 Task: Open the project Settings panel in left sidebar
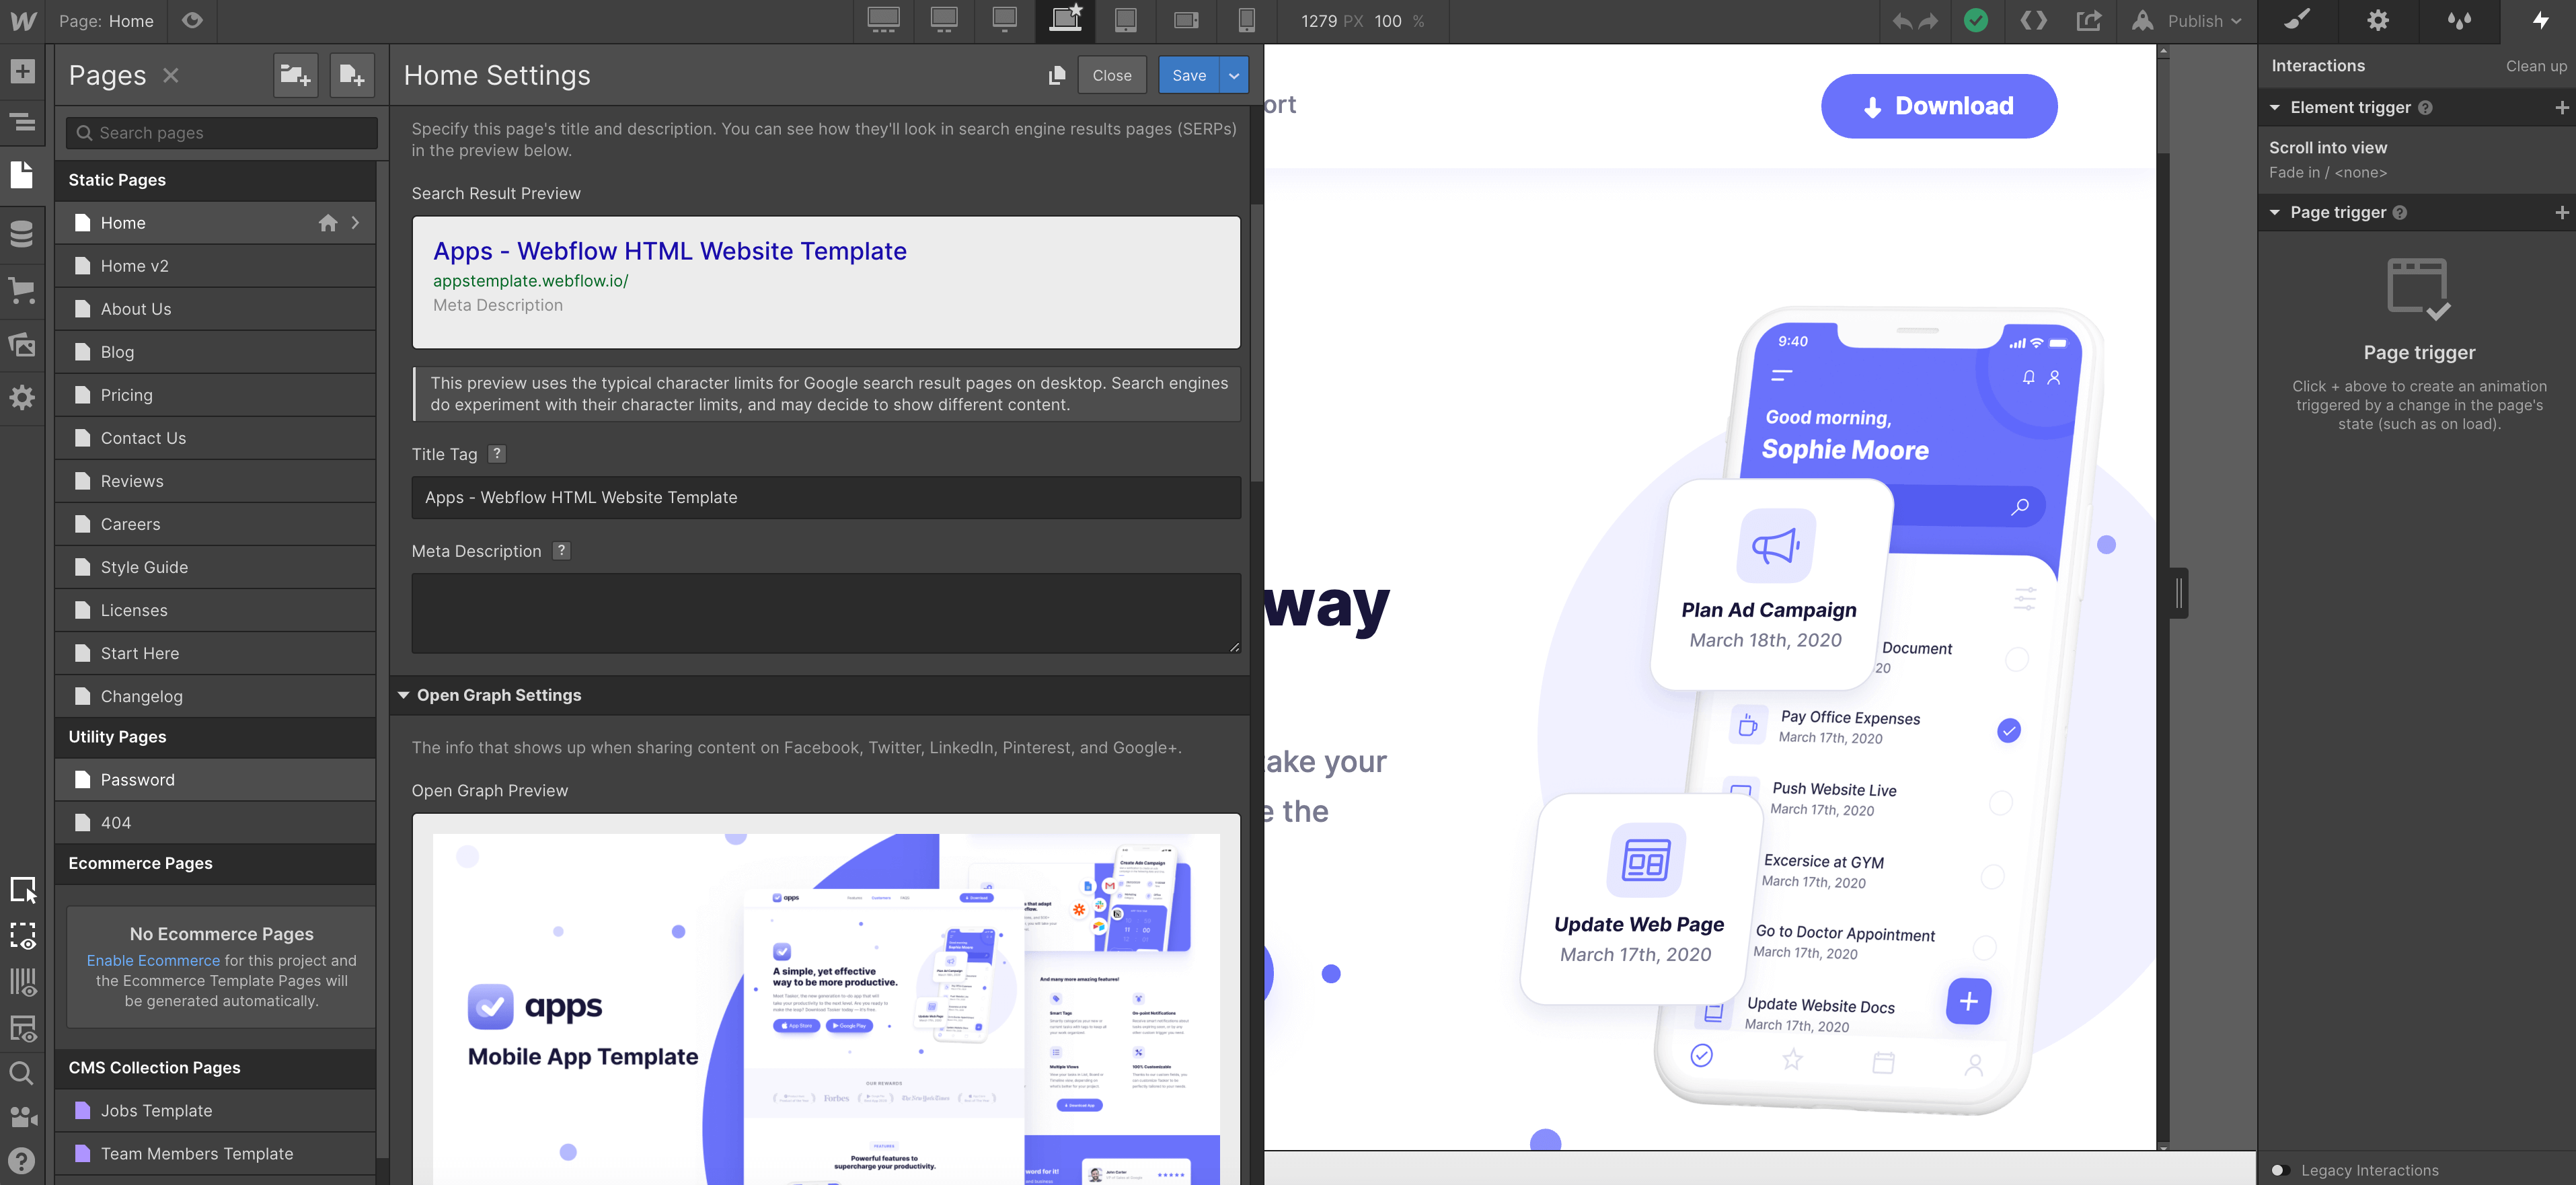(22, 398)
